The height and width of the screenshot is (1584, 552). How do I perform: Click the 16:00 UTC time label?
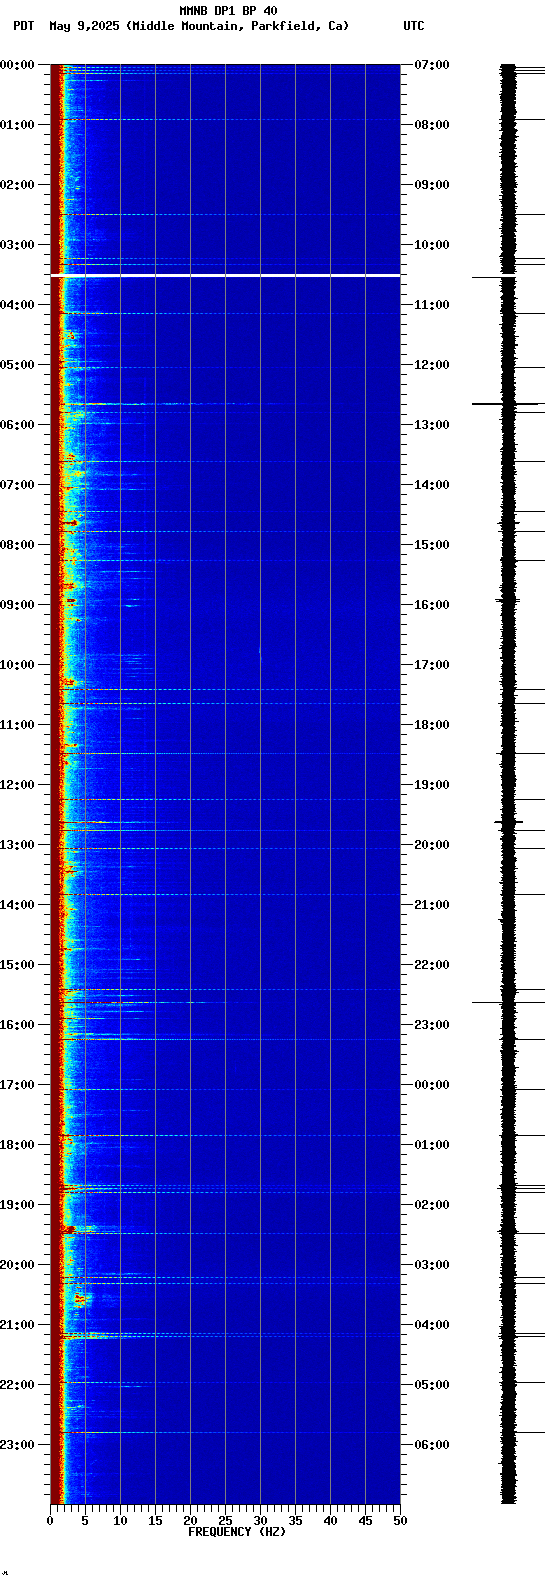[x=432, y=605]
